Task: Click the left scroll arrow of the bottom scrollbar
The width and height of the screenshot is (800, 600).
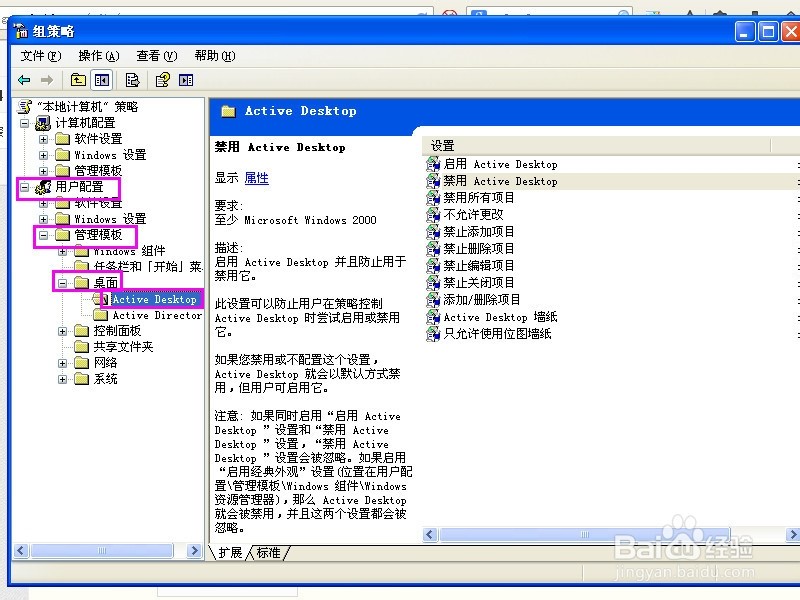Action: pos(22,550)
